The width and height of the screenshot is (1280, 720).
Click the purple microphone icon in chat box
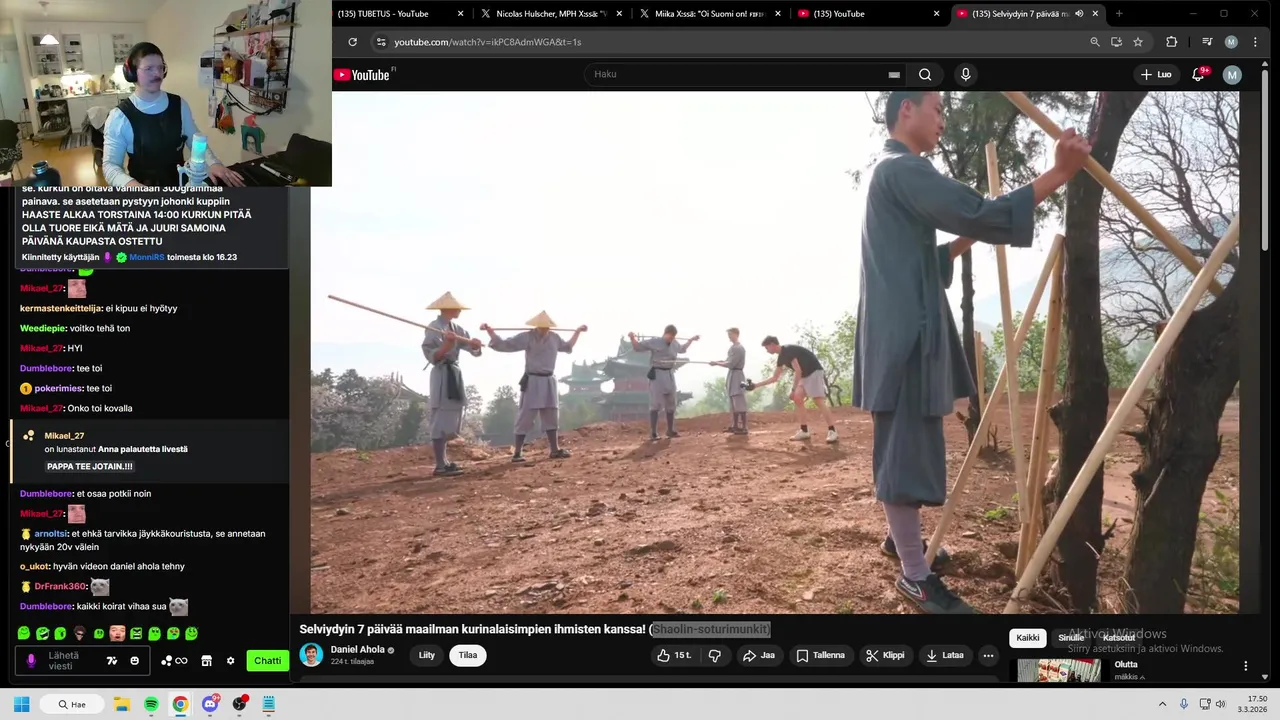click(31, 661)
